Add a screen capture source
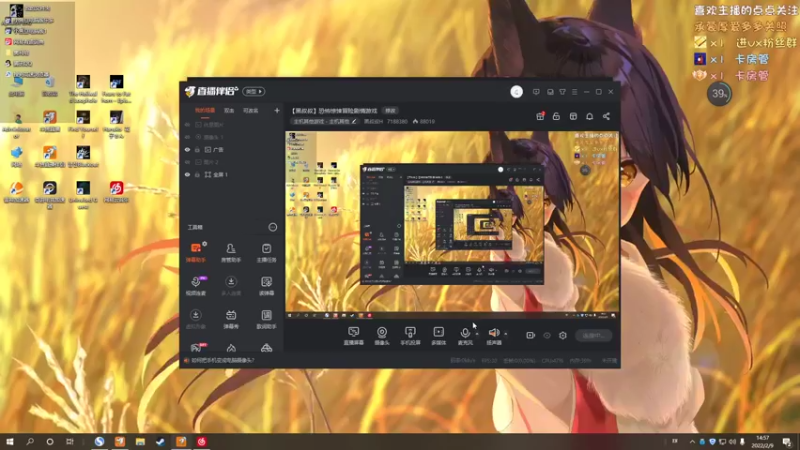This screenshot has height=450, width=800. click(354, 336)
